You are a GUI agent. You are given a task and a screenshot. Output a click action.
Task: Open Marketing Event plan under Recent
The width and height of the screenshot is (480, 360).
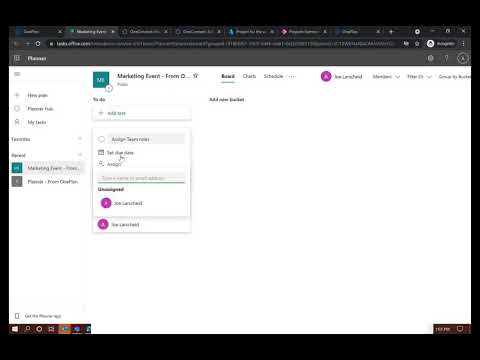pos(47,168)
